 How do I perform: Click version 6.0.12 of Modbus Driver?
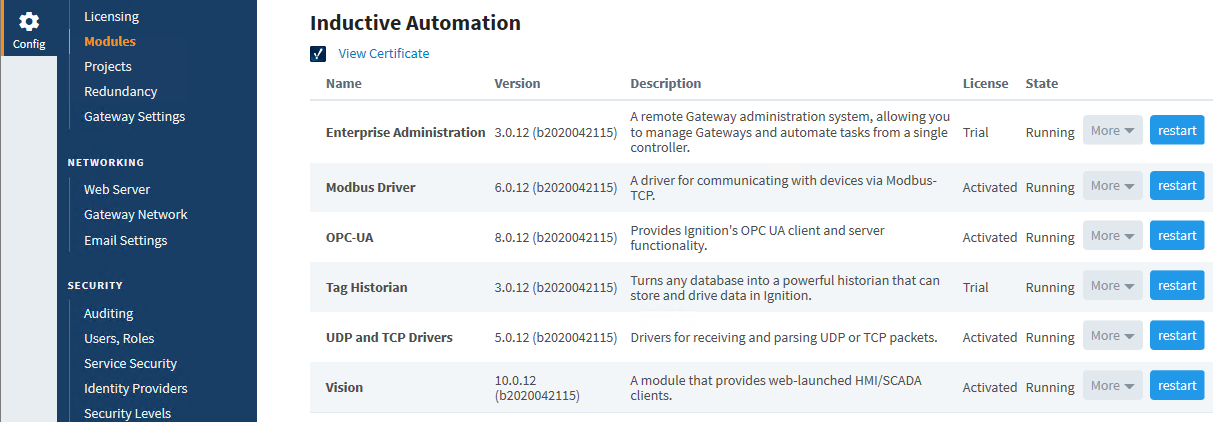556,187
